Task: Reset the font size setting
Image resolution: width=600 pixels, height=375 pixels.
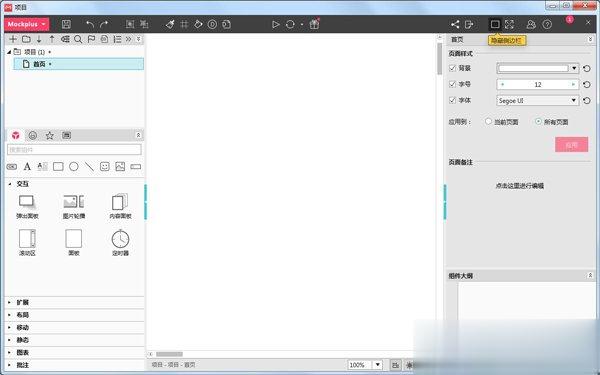Action: [x=587, y=85]
